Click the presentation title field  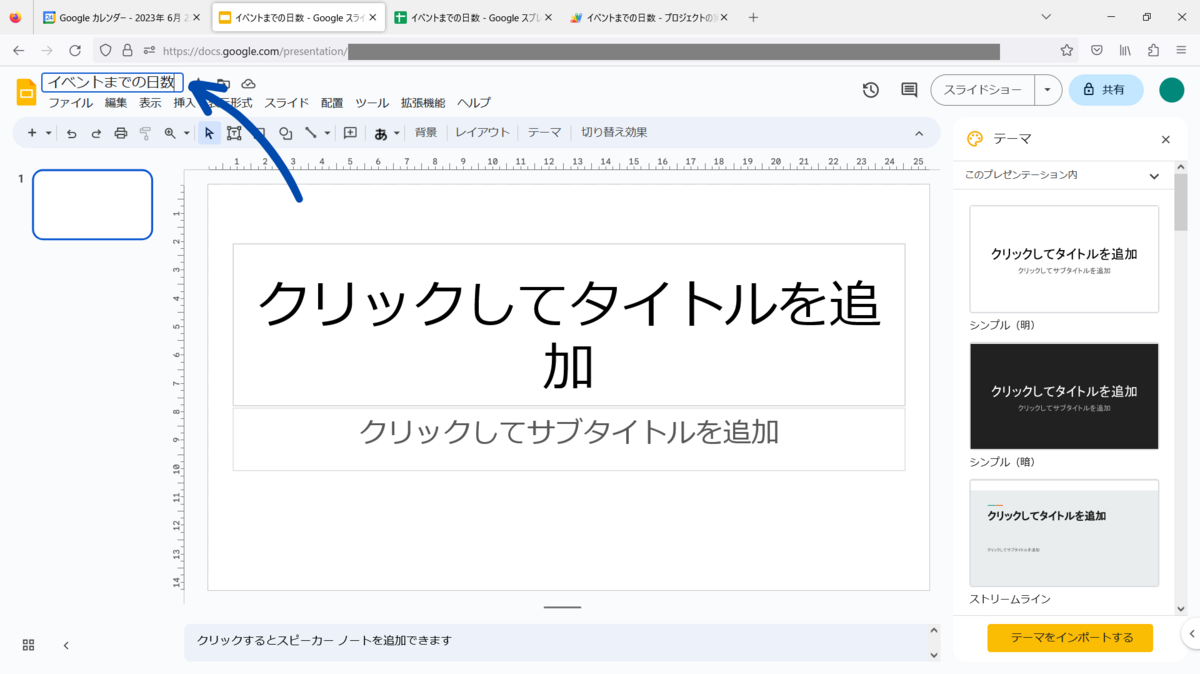click(113, 82)
